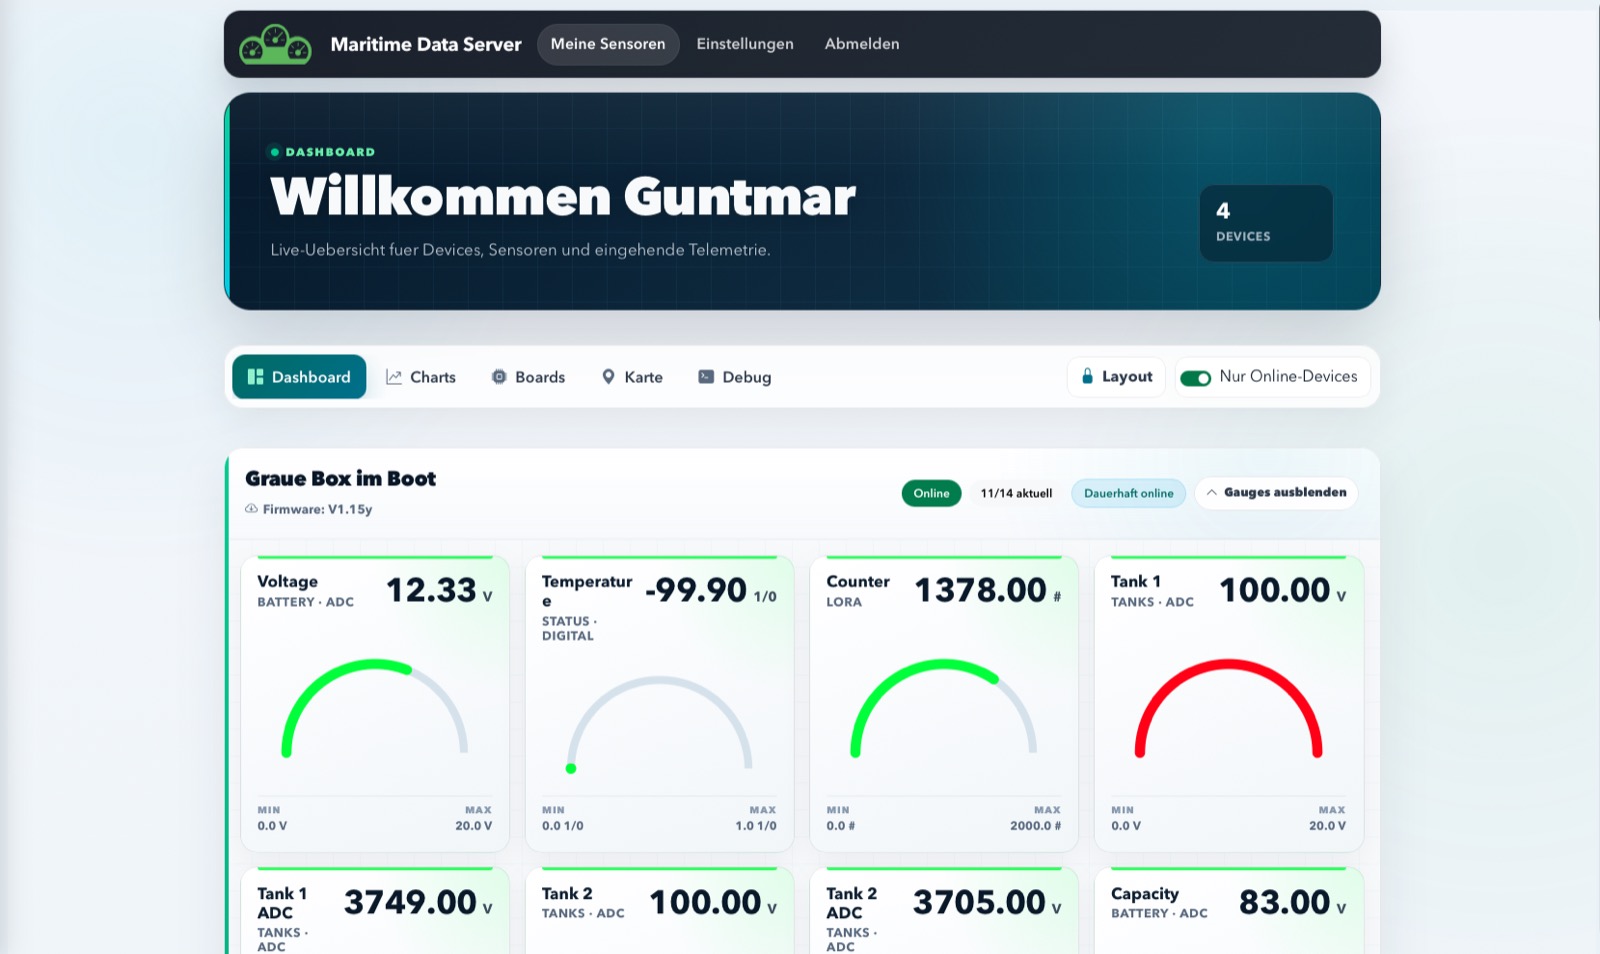Open the Meine Sensoren menu item
Viewport: 1600px width, 954px height.
(x=608, y=44)
